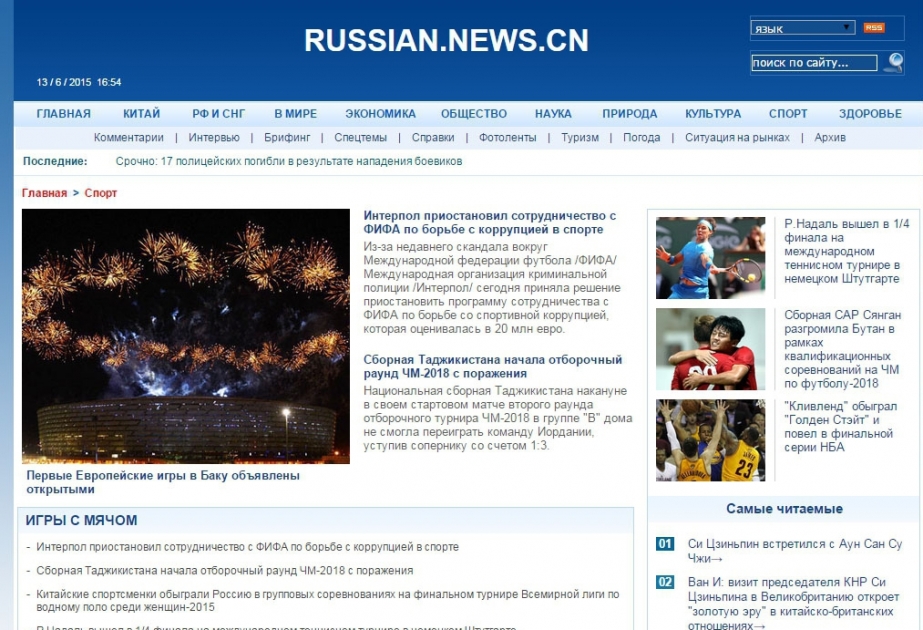Image resolution: width=923 pixels, height=630 pixels.
Task: Click the Последние: label
Action: coord(55,161)
